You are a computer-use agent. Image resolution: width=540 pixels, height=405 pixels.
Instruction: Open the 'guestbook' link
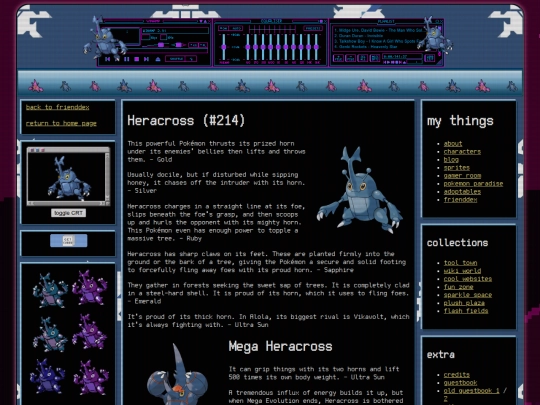pyautogui.click(x=460, y=383)
